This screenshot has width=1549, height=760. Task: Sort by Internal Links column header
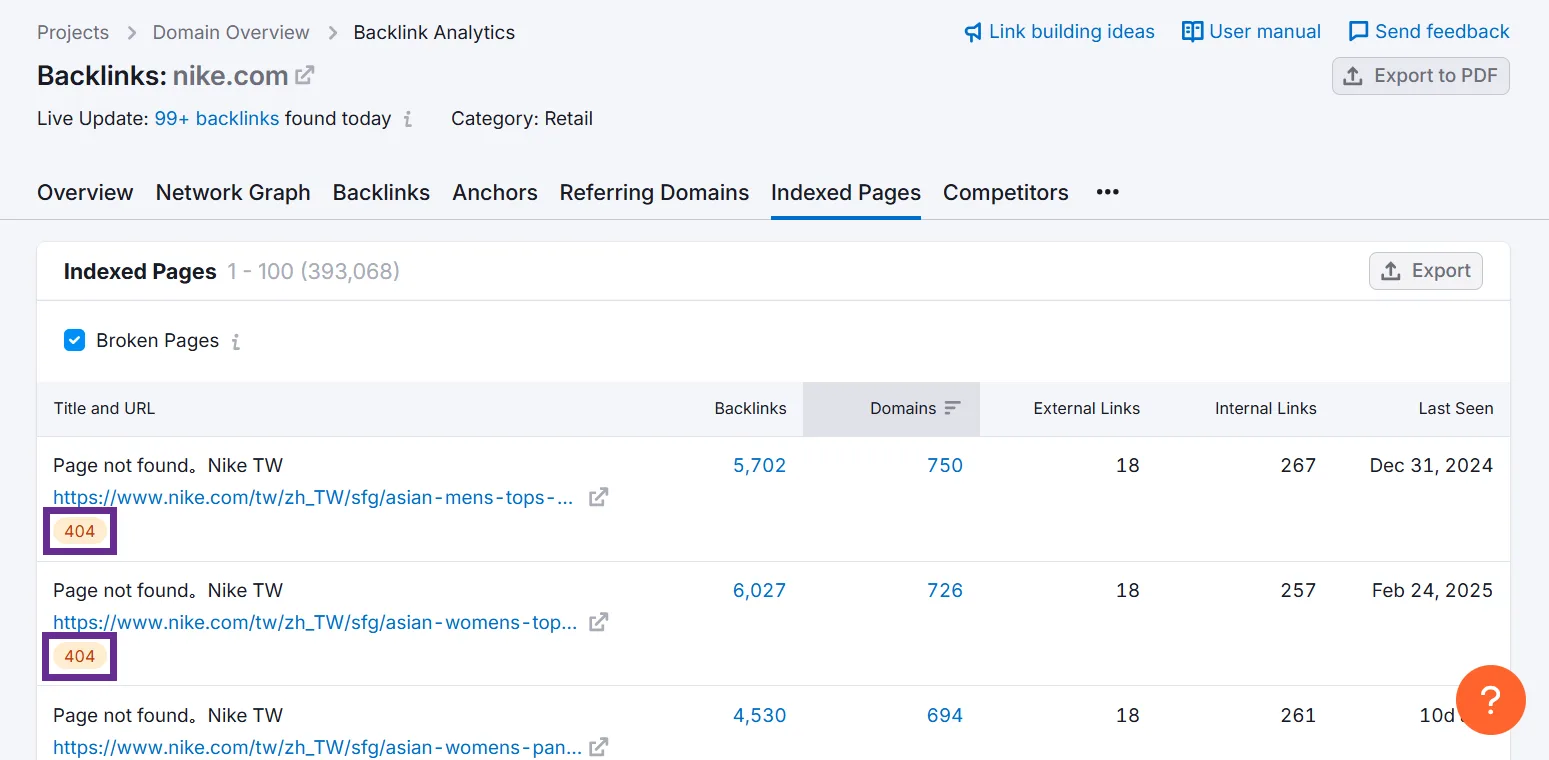point(1266,408)
